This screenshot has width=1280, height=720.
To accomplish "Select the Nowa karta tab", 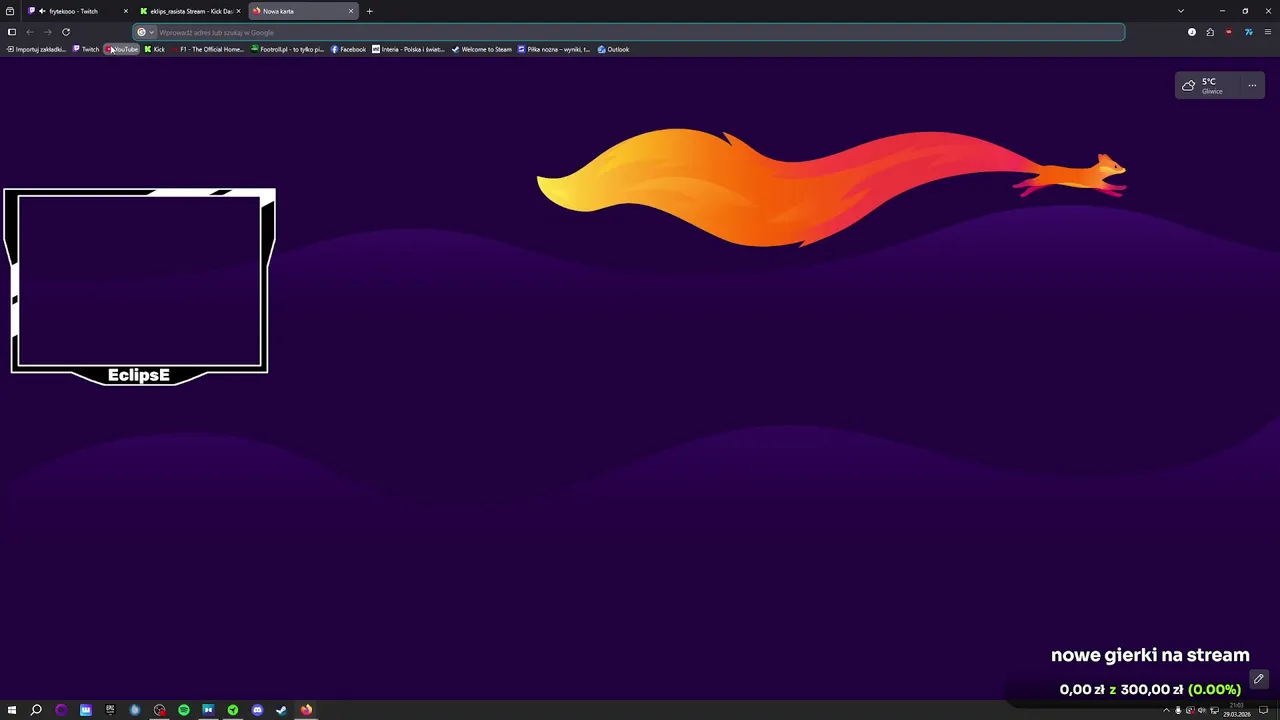I will (x=303, y=11).
